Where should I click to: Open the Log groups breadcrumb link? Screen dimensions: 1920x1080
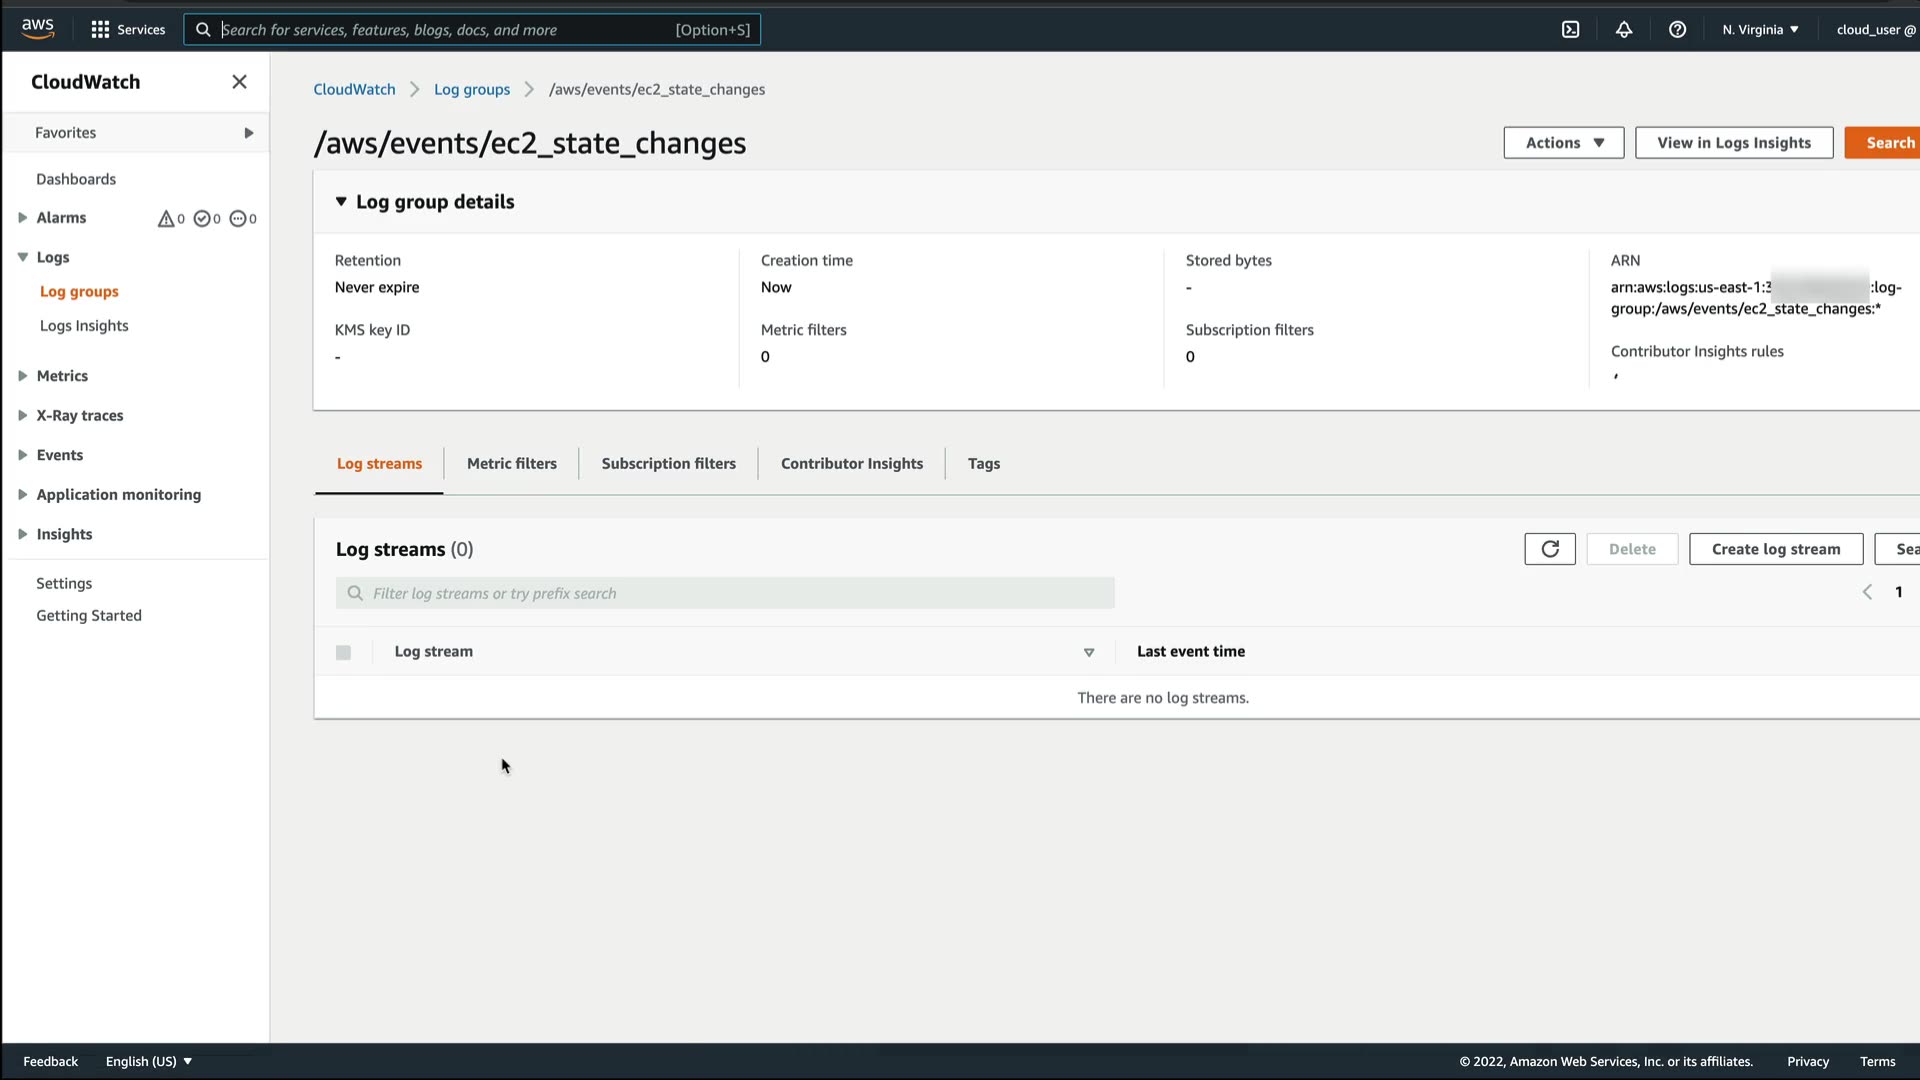tap(472, 90)
